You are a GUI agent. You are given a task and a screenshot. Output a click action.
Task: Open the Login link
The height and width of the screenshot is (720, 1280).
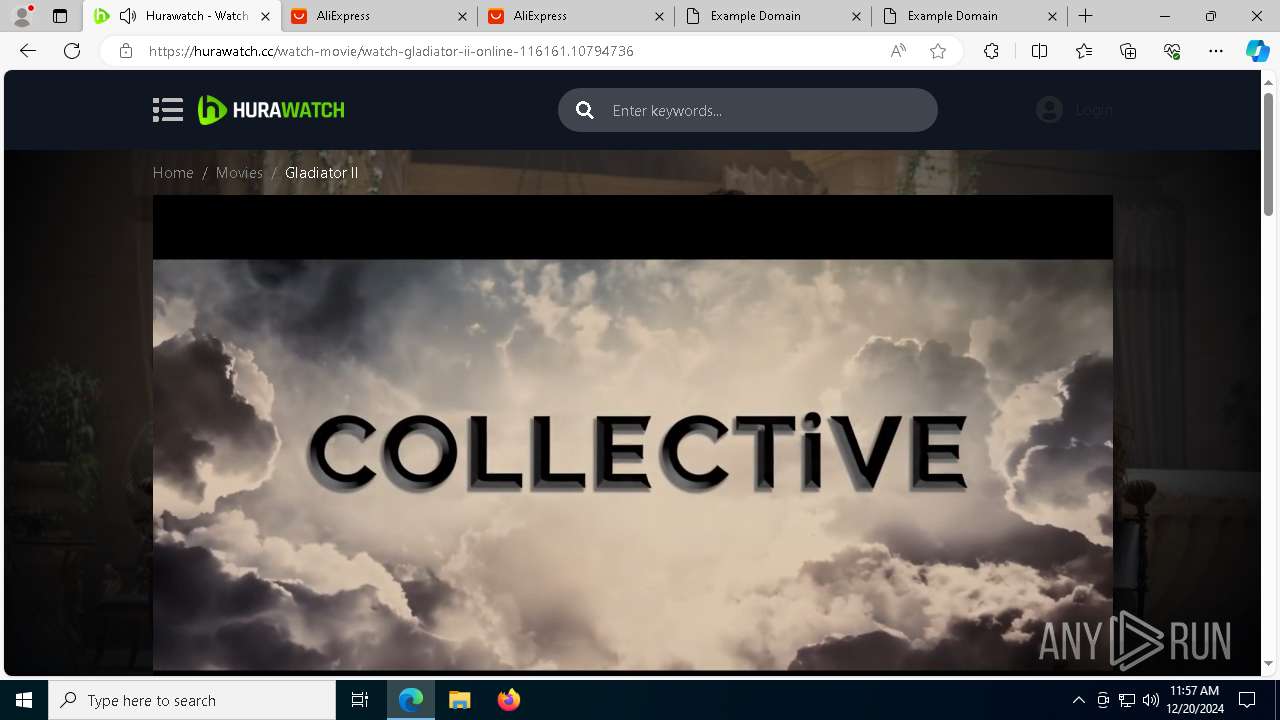click(x=1094, y=110)
